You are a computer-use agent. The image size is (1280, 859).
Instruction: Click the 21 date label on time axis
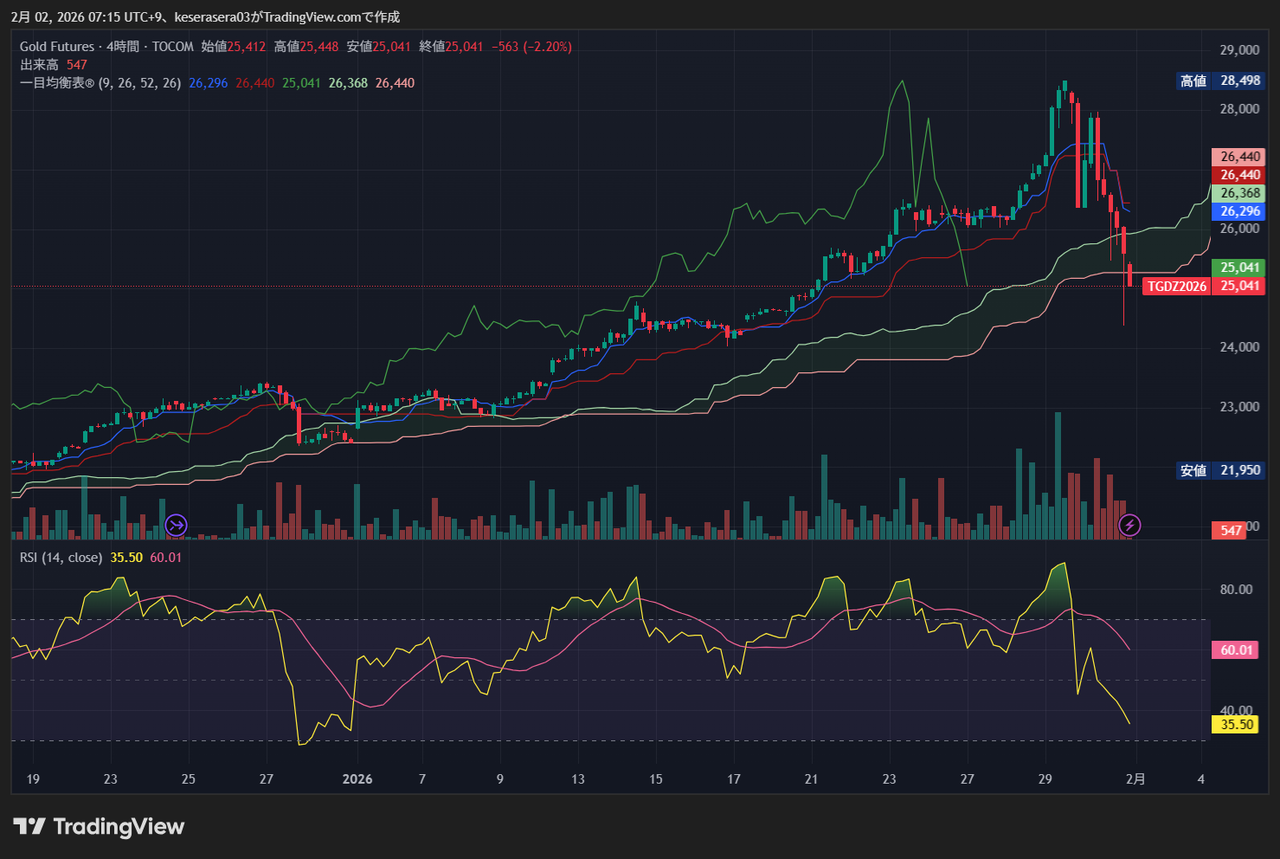[811, 779]
